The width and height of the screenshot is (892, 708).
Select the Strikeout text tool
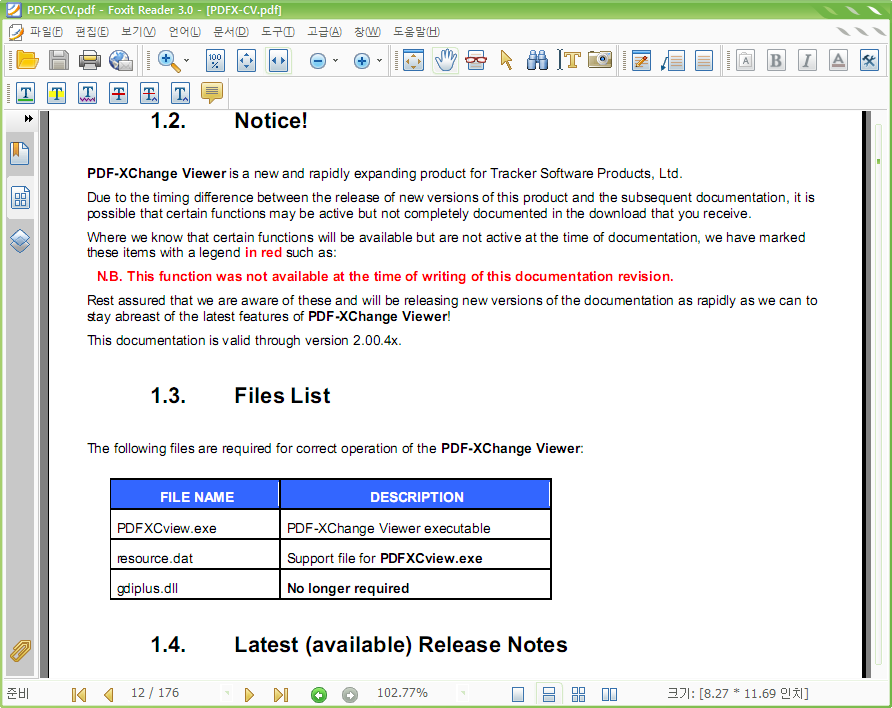118,93
